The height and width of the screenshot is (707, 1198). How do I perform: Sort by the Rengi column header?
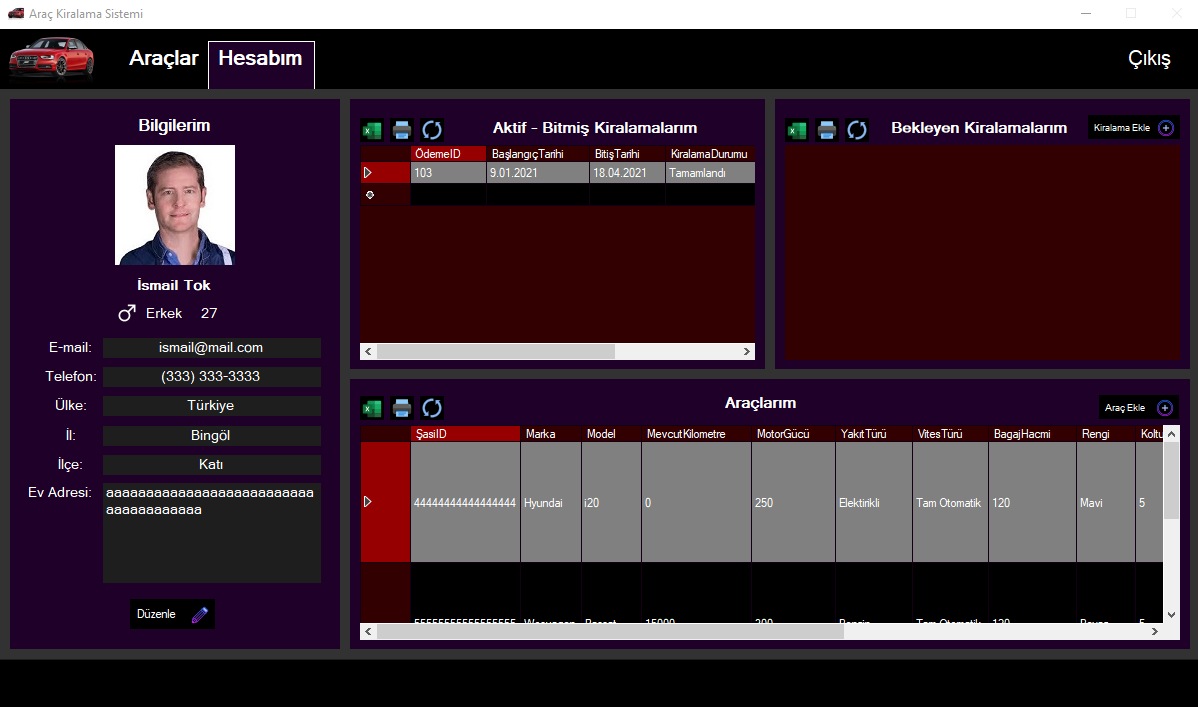point(1106,434)
